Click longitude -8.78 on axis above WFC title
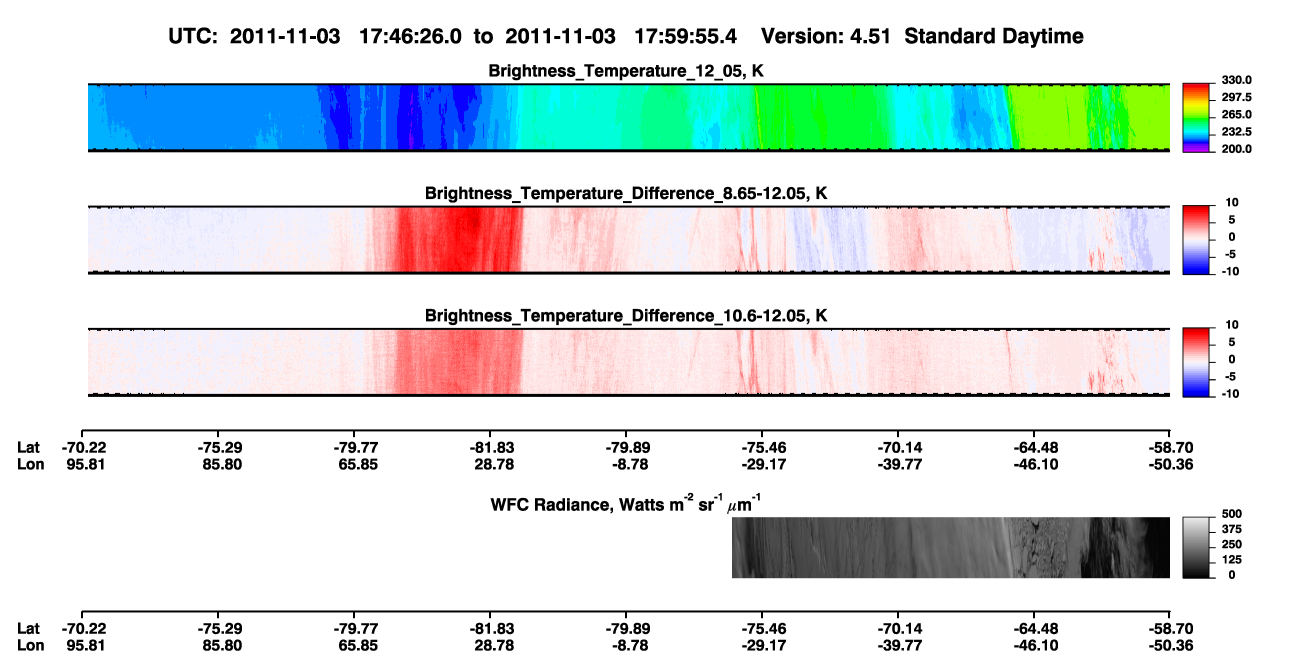Image resolution: width=1300 pixels, height=667 pixels. (627, 464)
